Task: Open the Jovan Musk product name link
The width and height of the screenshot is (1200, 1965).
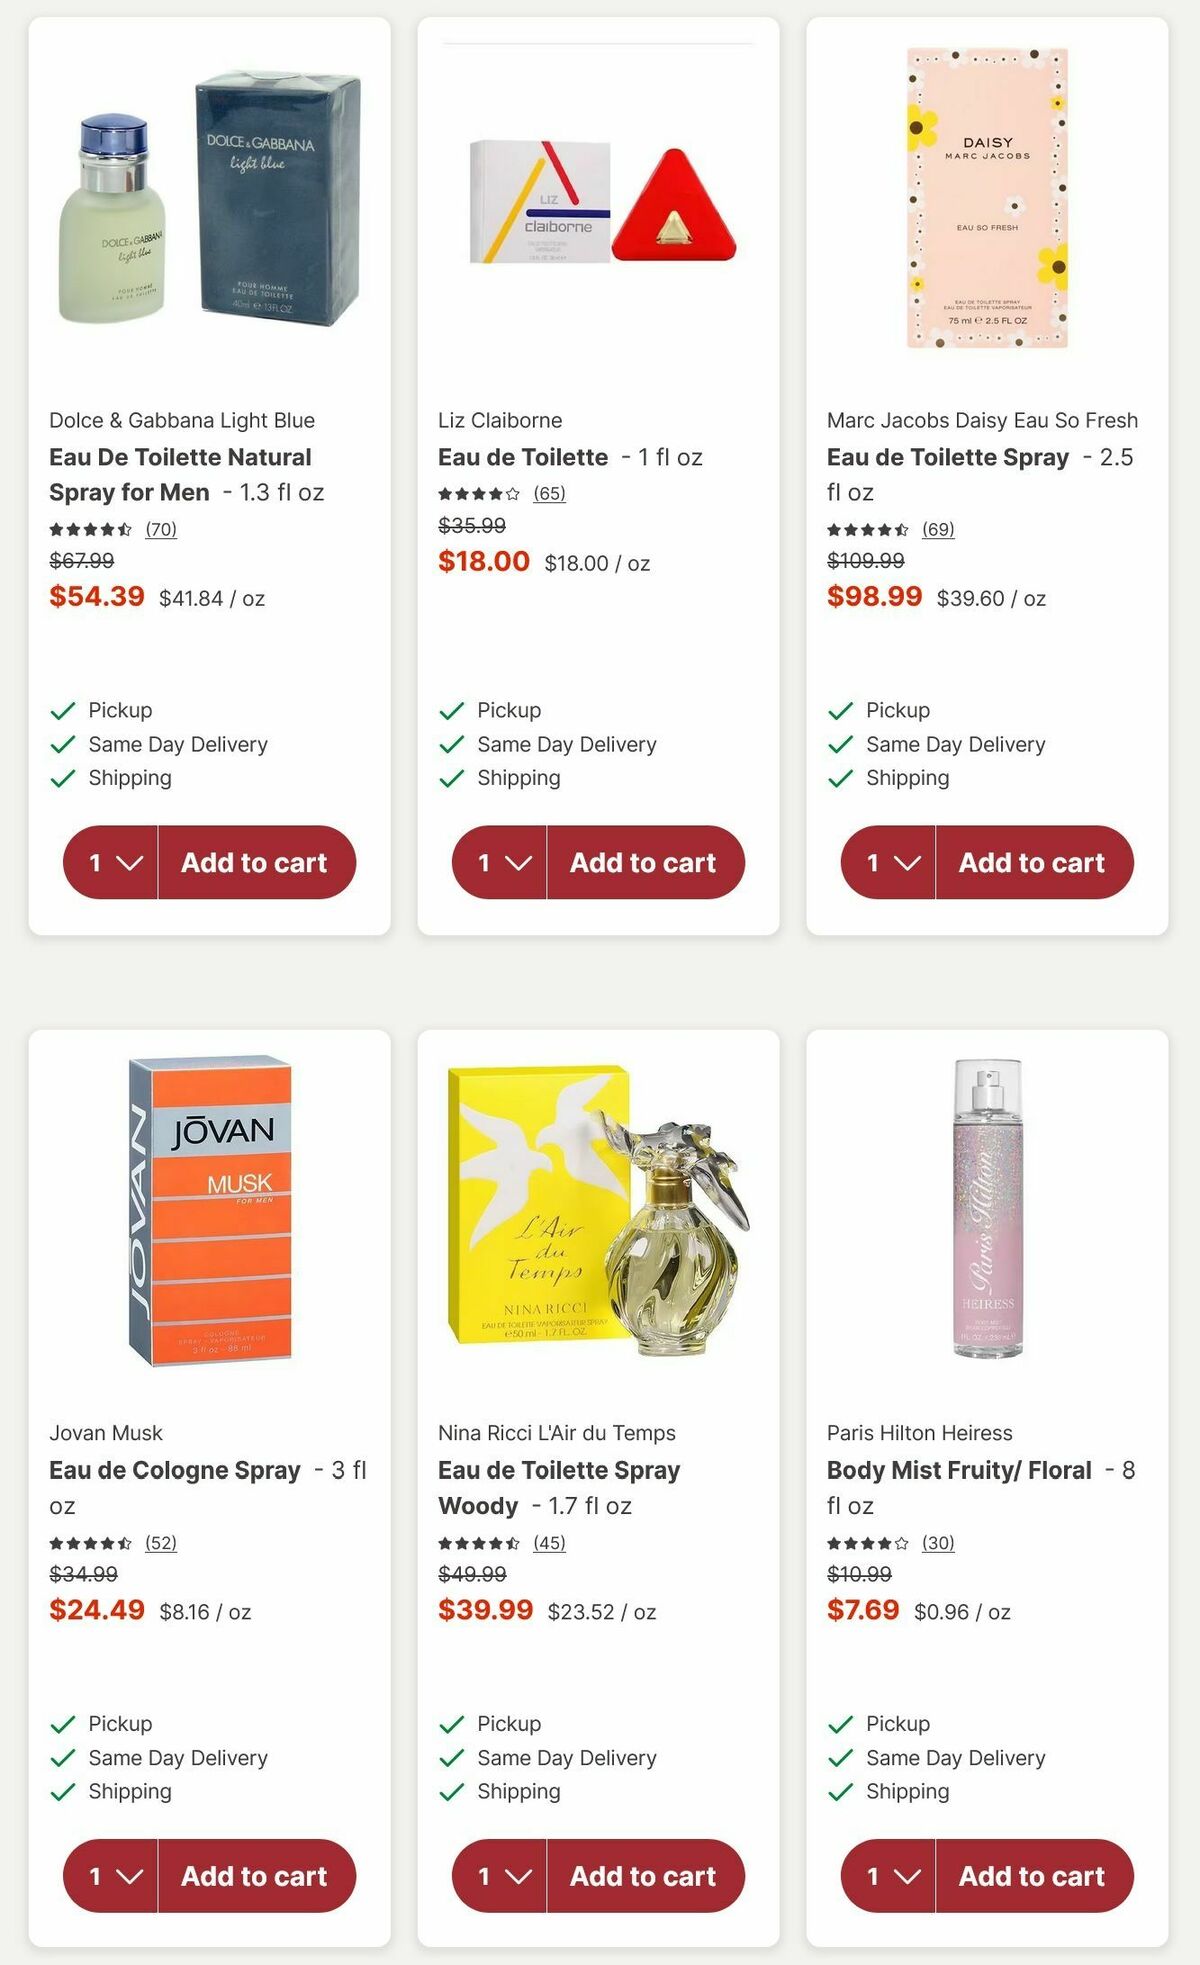Action: click(x=105, y=1432)
